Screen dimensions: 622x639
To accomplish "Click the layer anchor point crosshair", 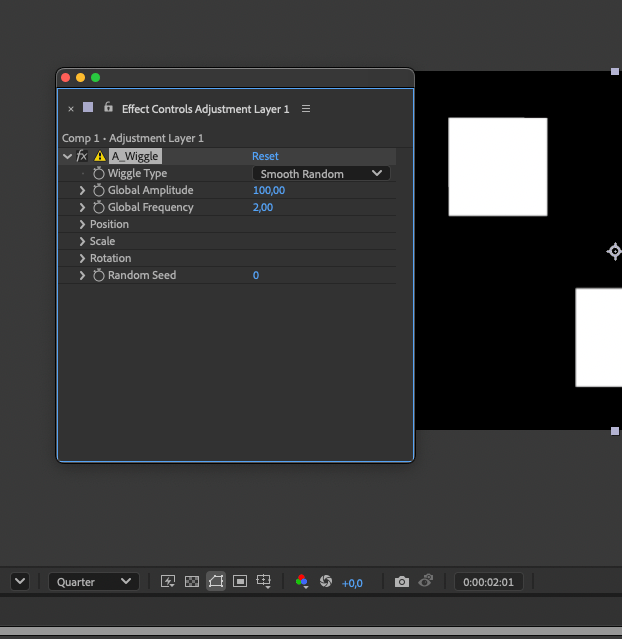I will [x=615, y=251].
